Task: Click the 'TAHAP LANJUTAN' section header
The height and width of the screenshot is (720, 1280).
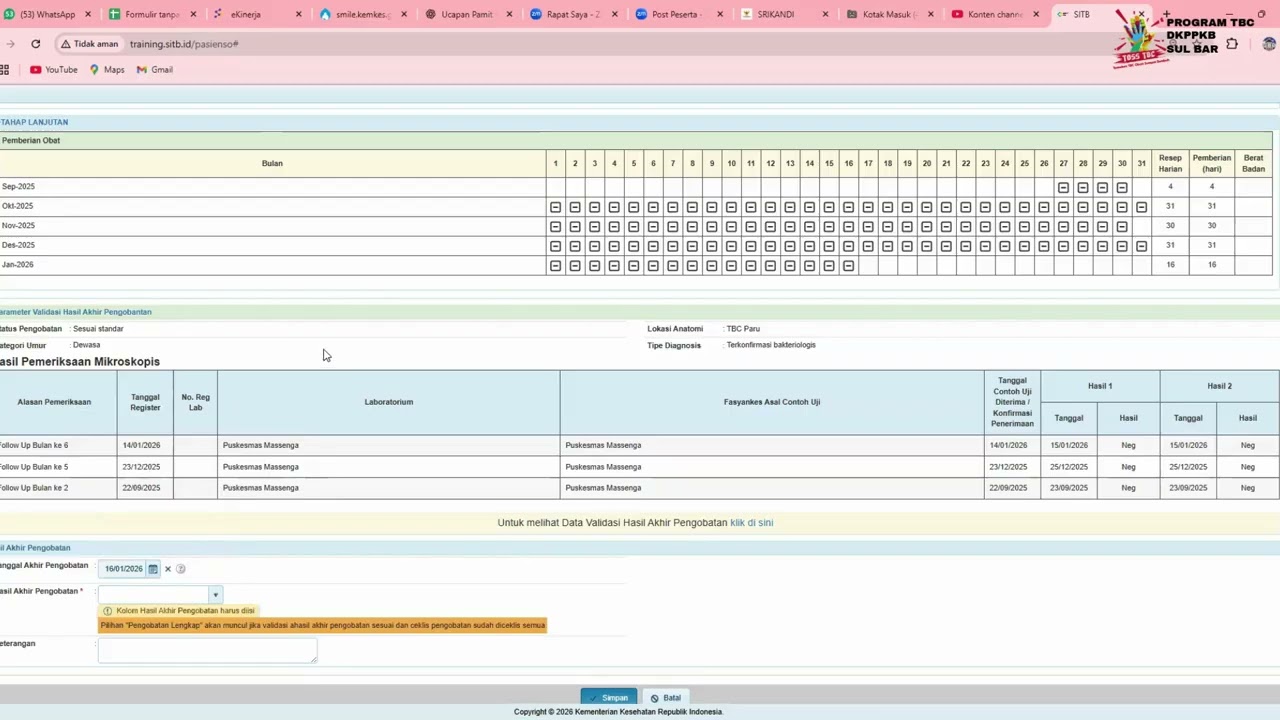Action: click(x=34, y=122)
